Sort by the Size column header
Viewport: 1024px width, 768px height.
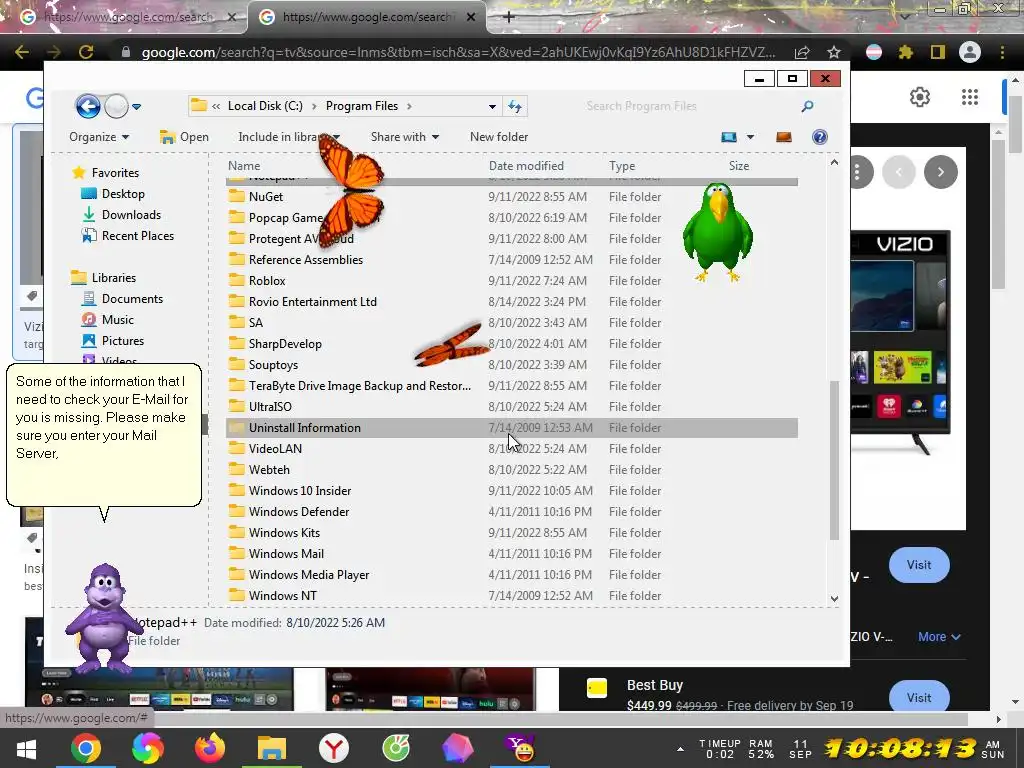[x=739, y=166]
